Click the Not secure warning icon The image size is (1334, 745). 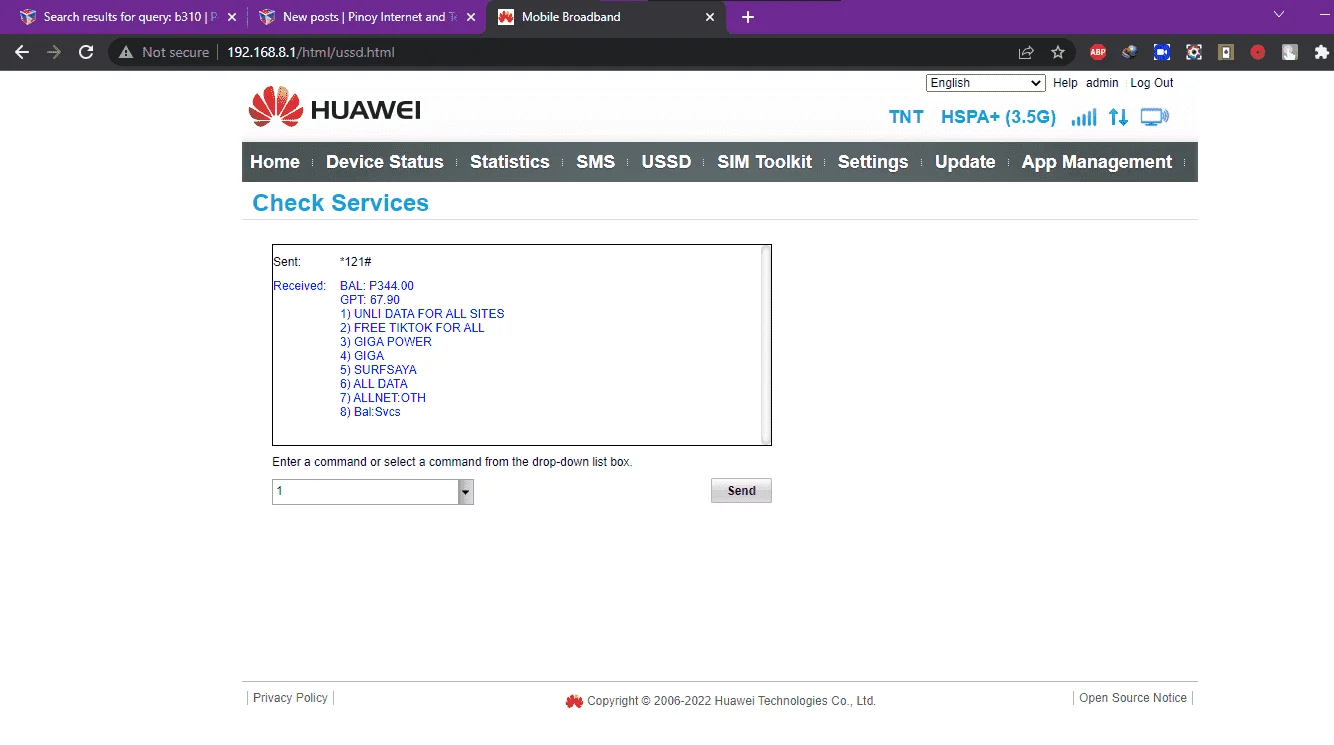coord(126,52)
